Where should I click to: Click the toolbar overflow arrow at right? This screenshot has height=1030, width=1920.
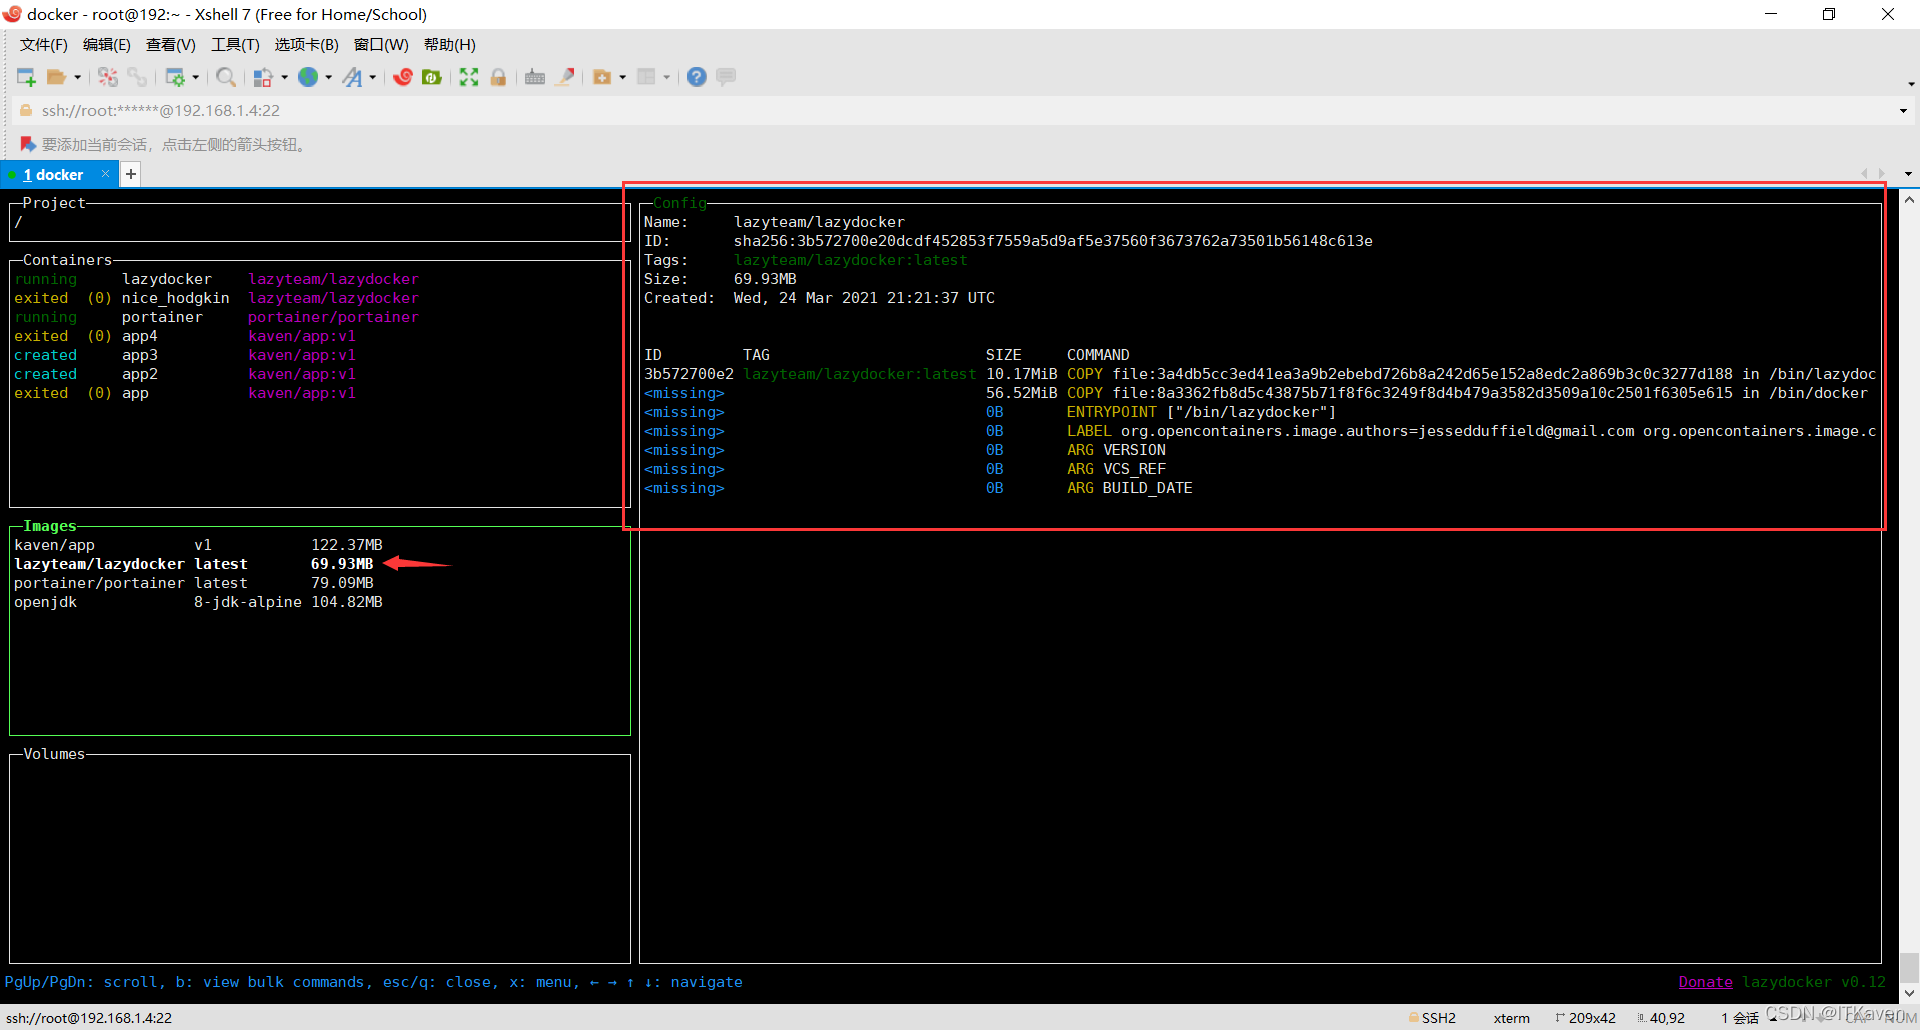pyautogui.click(x=1911, y=84)
